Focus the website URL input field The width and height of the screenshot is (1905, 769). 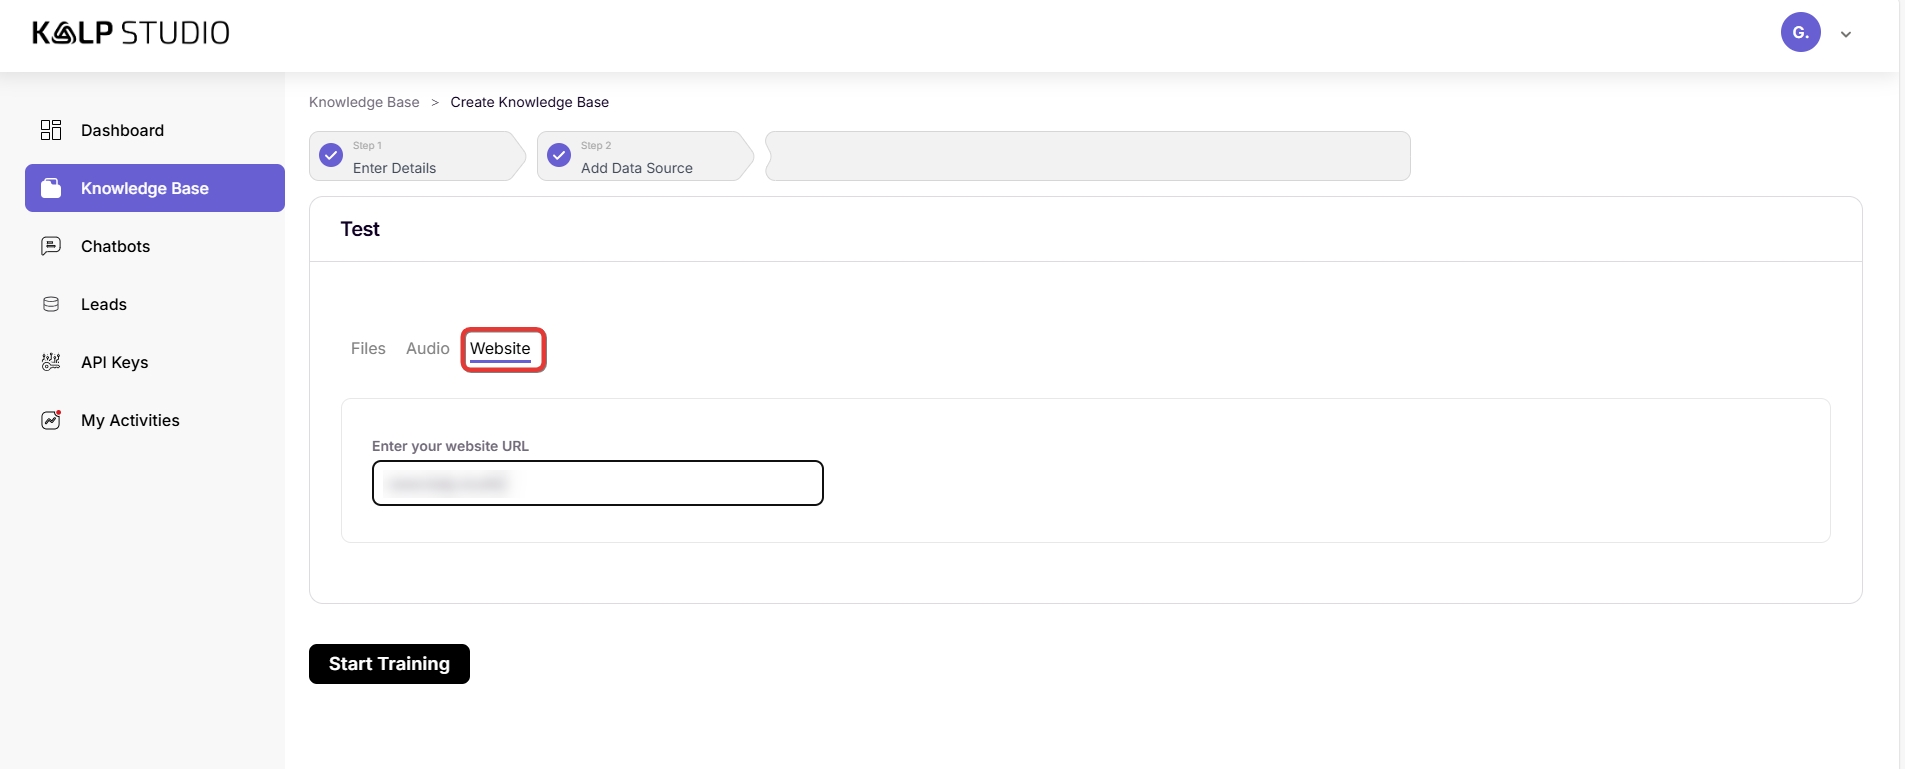pyautogui.click(x=597, y=483)
